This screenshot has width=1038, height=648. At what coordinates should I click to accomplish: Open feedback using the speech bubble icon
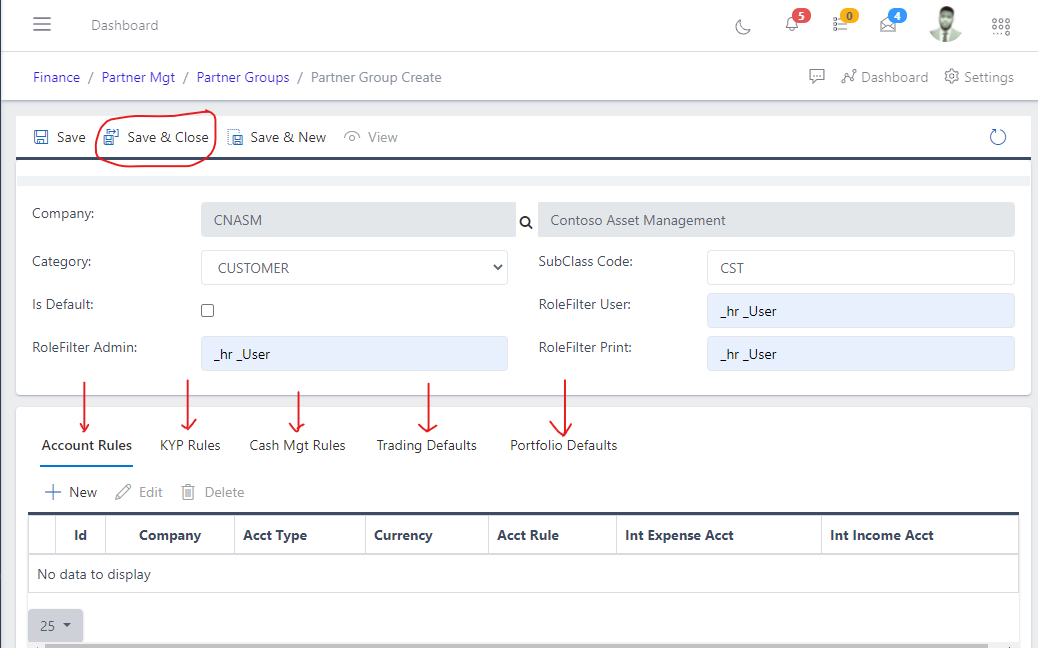(x=817, y=76)
